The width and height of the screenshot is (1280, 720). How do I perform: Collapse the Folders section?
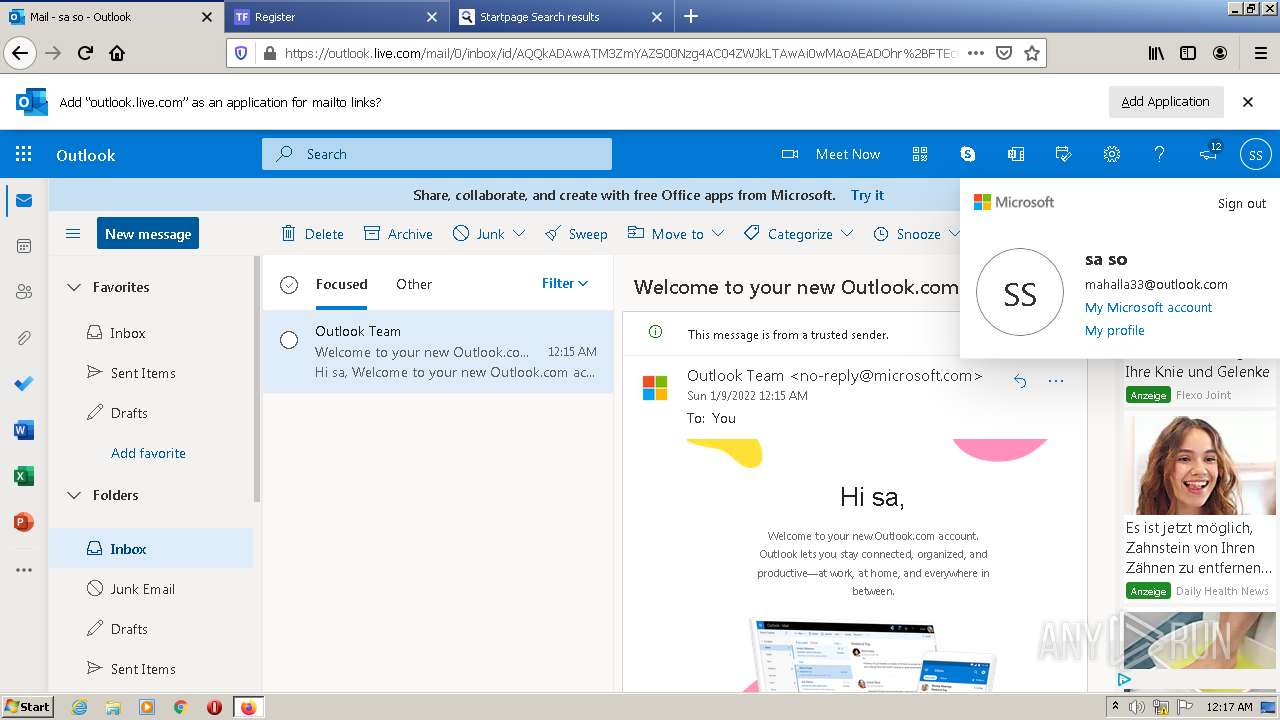click(73, 495)
